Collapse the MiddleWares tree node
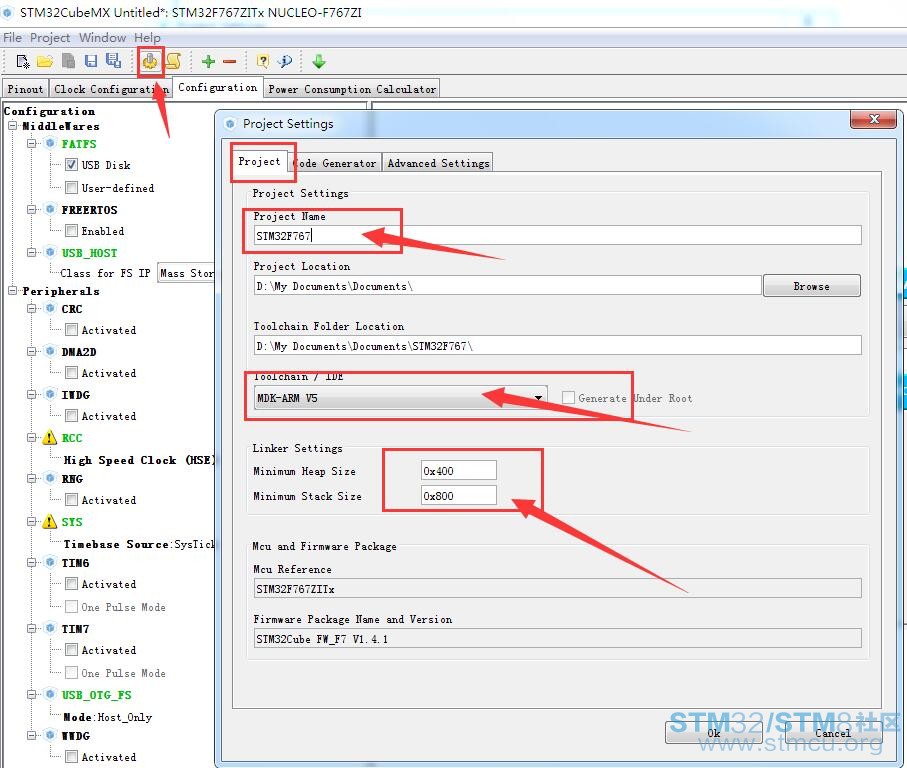This screenshot has width=907, height=768. (13, 125)
